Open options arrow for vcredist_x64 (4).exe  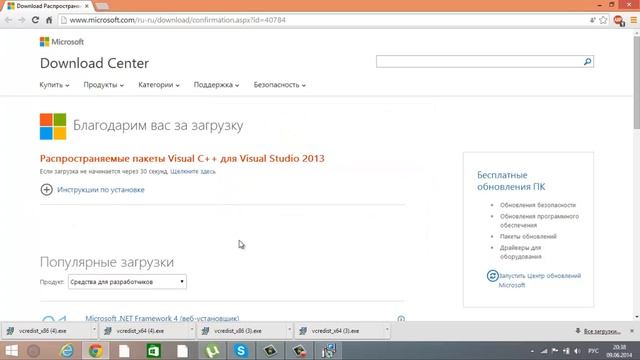[192, 329]
